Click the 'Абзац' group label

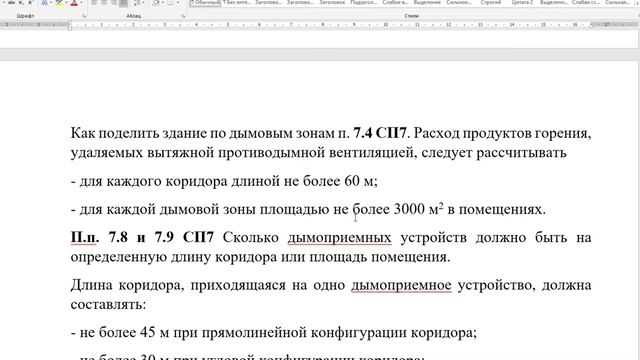pos(133,16)
